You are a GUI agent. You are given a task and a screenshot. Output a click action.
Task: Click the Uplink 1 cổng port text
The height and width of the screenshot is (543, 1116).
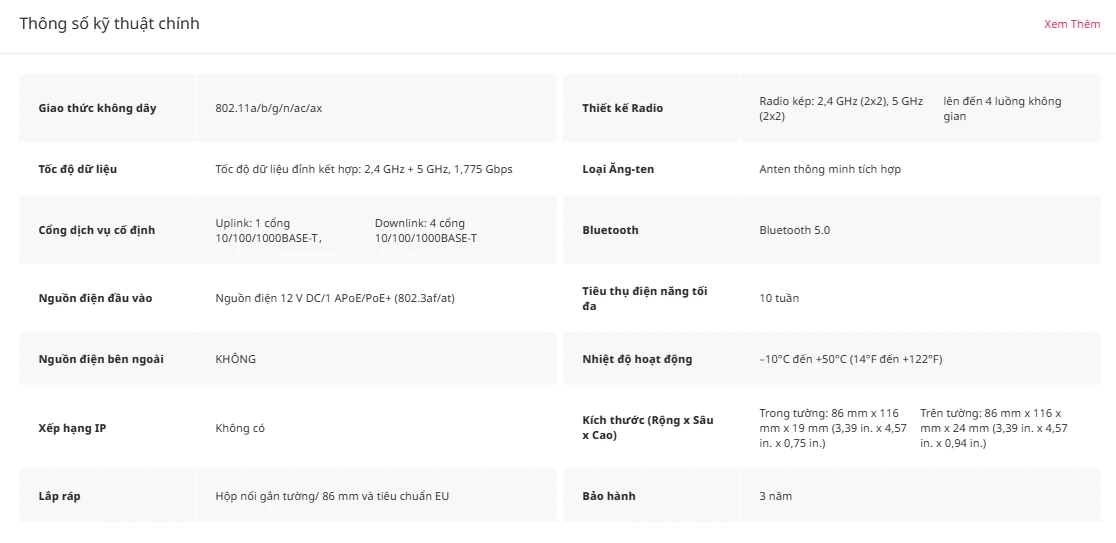point(269,231)
